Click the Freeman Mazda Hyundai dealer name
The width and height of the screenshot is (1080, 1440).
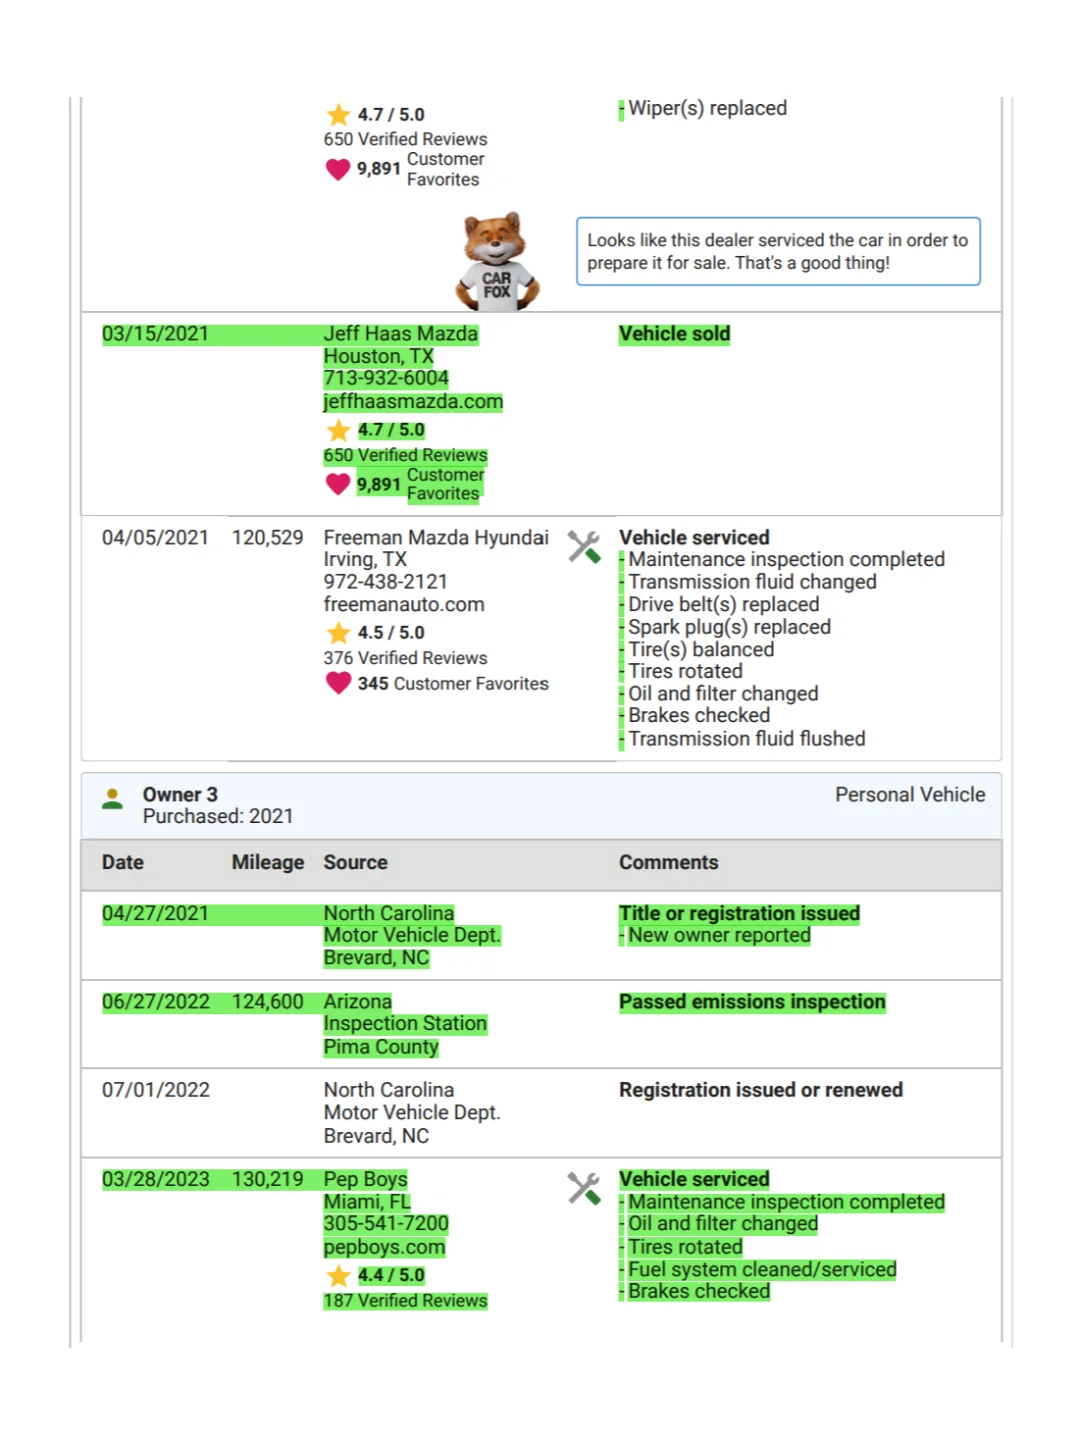(436, 538)
